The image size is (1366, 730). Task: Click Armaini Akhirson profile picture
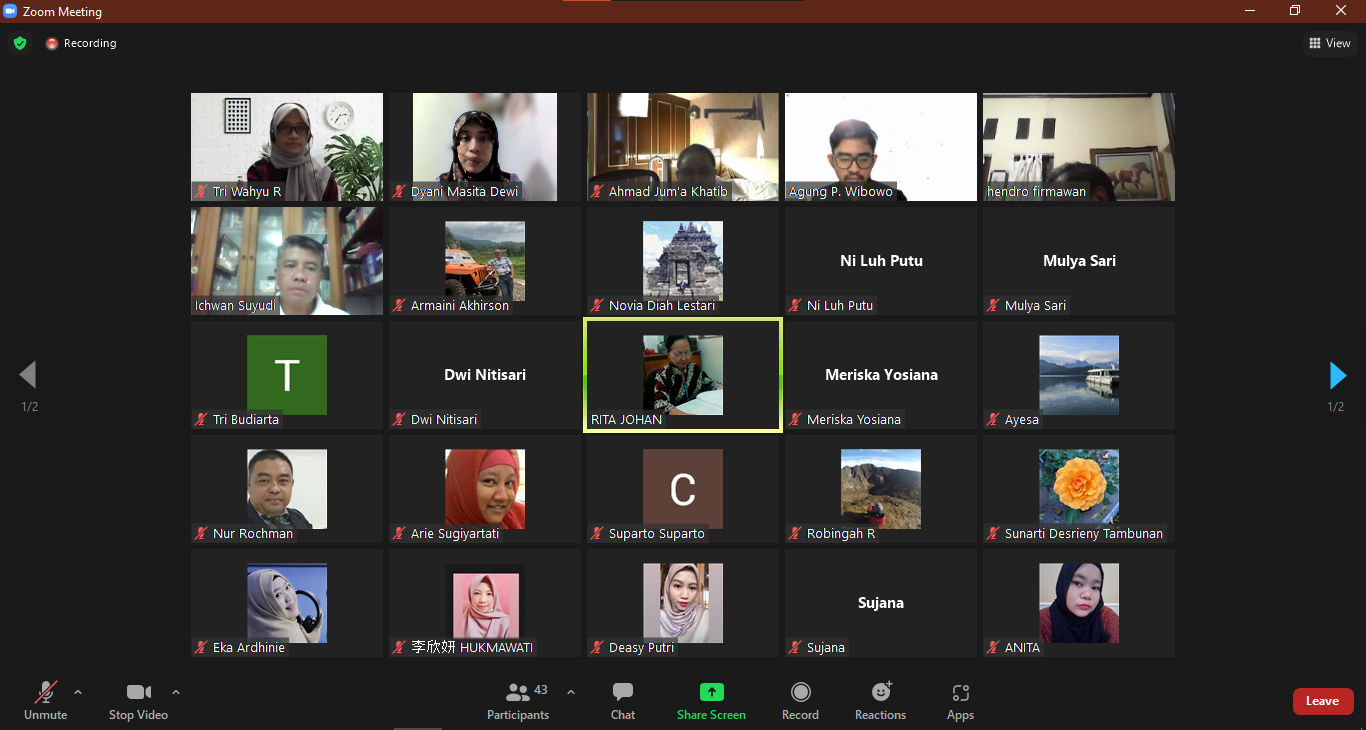click(485, 261)
